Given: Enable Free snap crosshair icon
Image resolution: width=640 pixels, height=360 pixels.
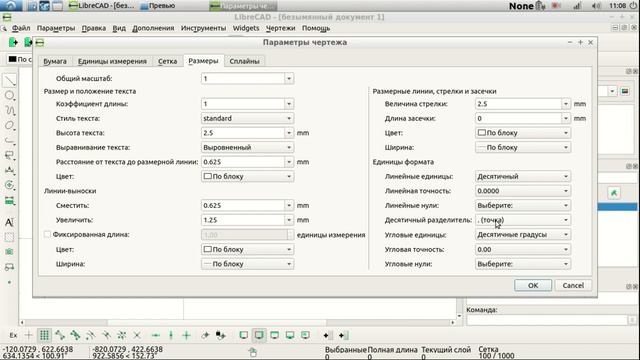Looking at the screenshot, I should click(29, 336).
